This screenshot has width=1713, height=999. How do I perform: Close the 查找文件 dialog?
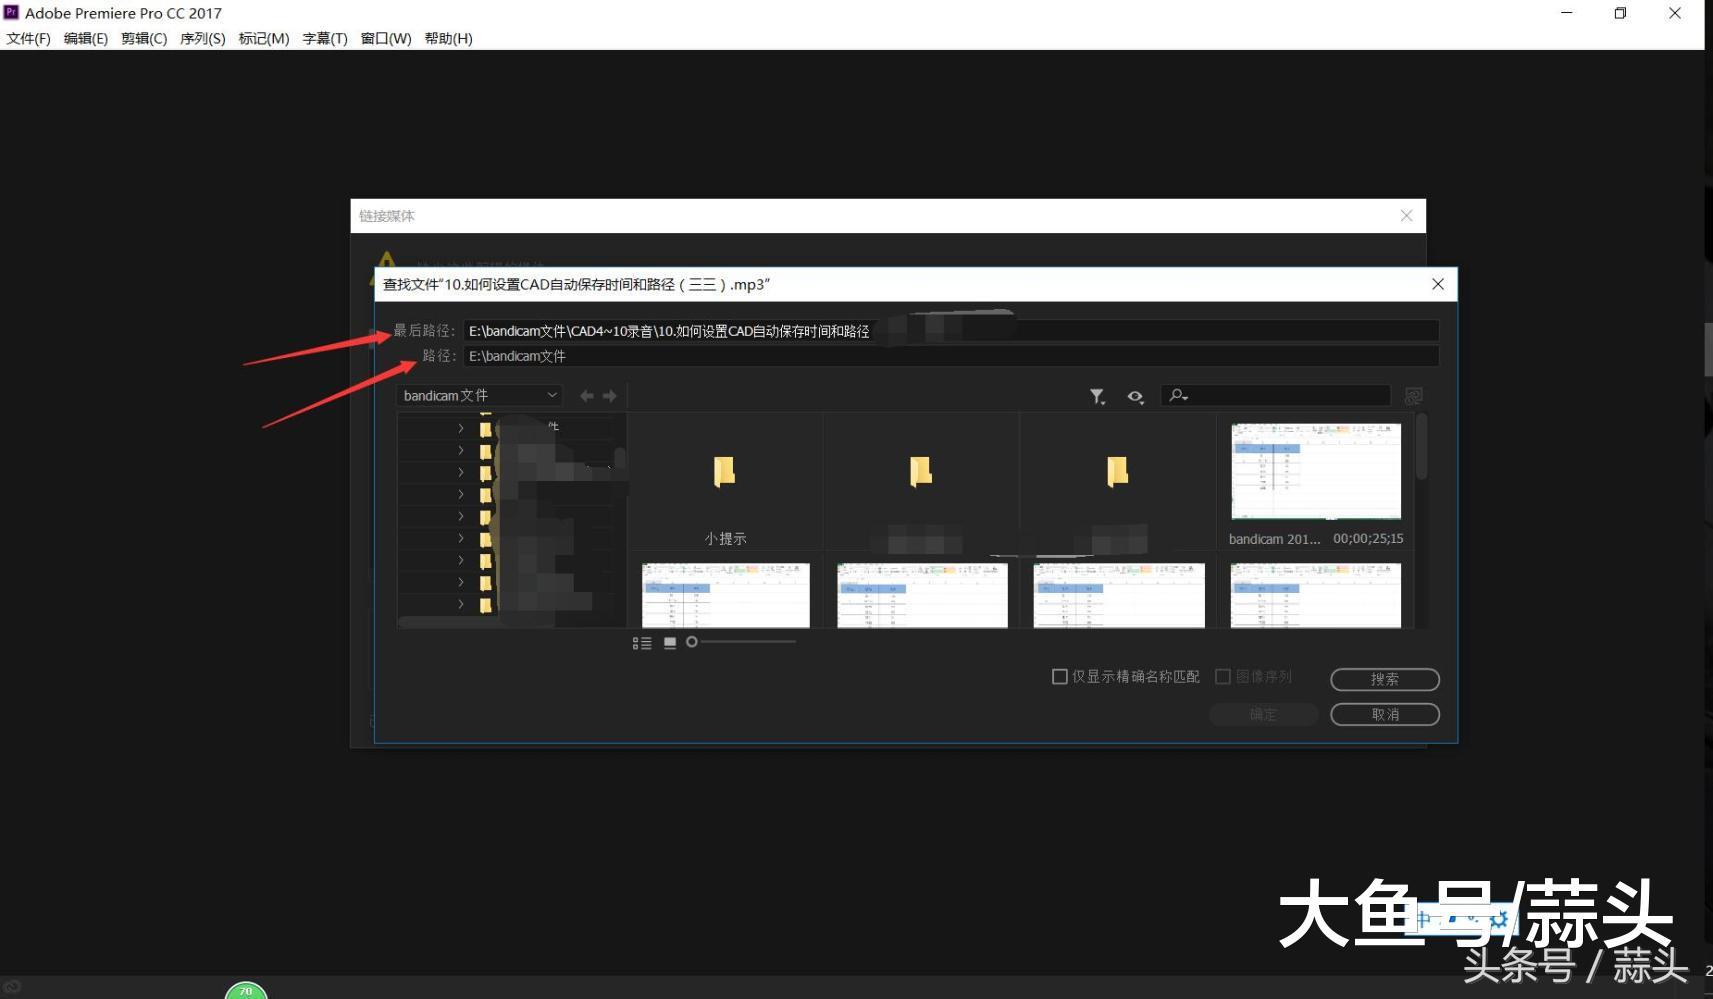[1438, 284]
